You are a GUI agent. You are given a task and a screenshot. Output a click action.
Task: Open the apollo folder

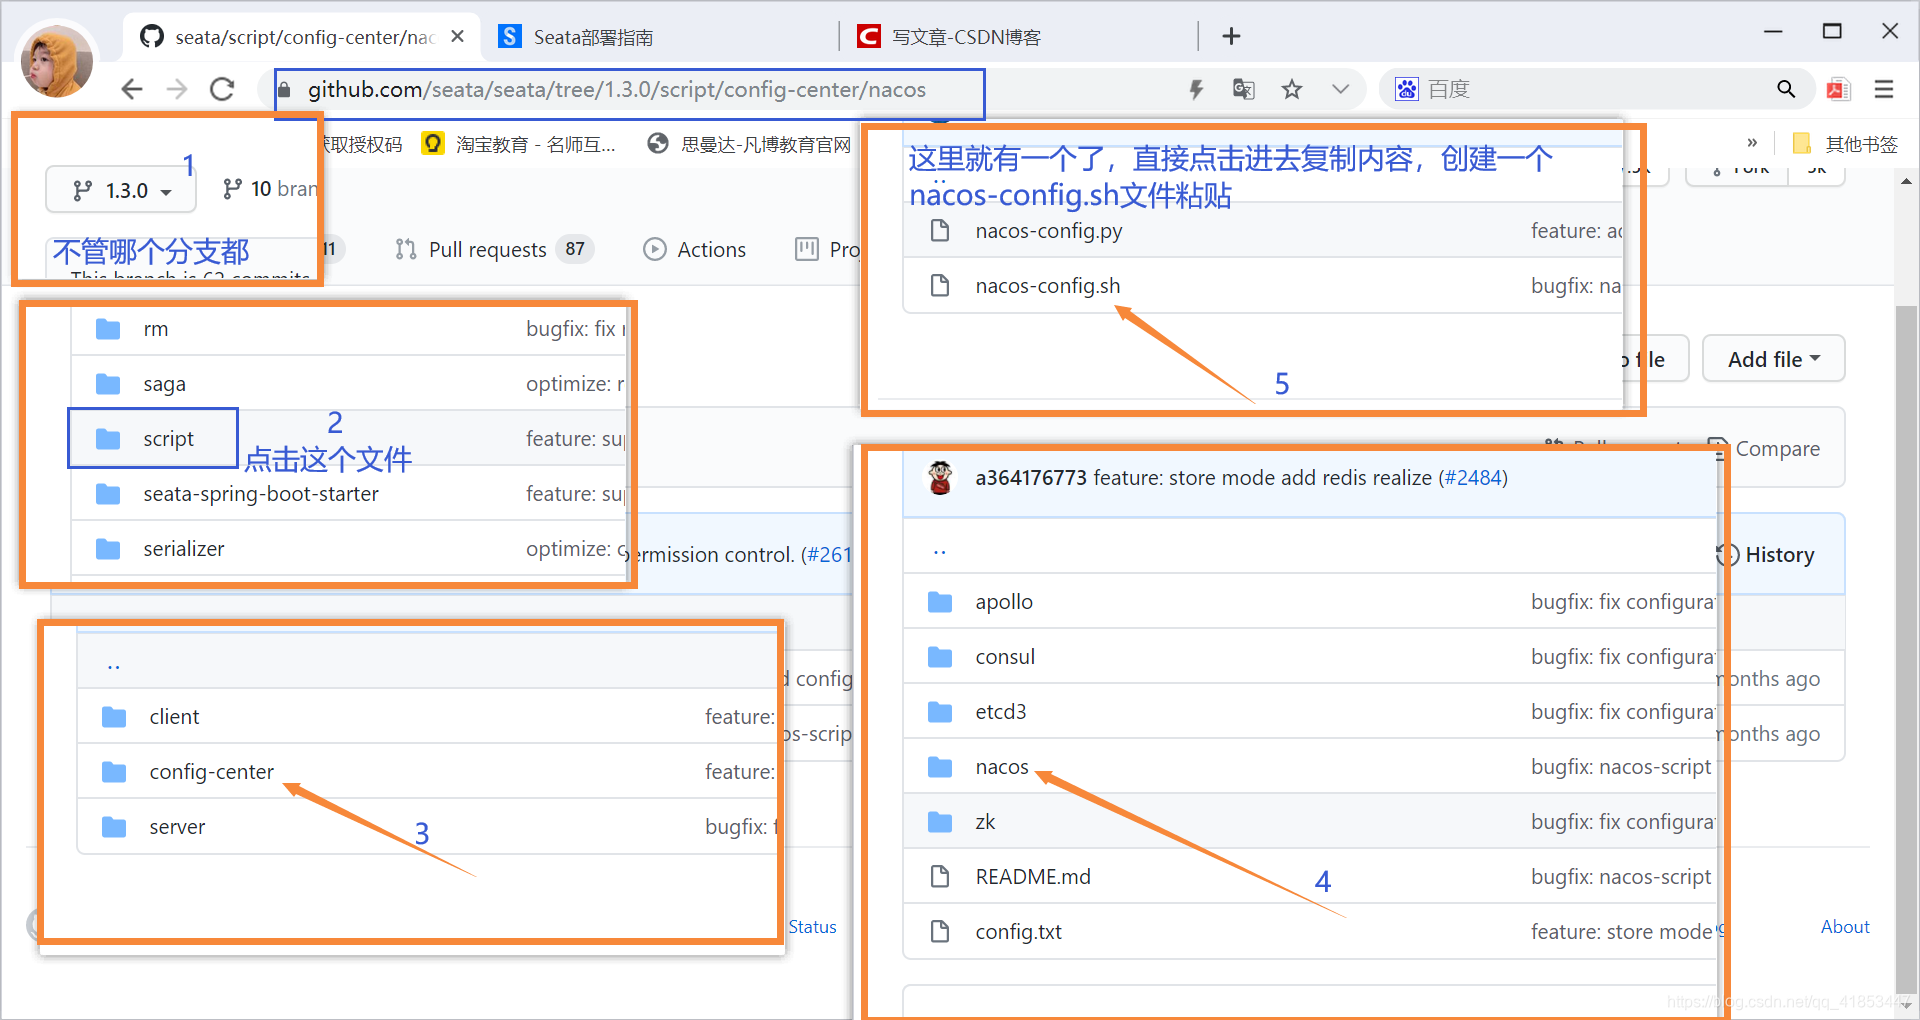[x=1004, y=602]
